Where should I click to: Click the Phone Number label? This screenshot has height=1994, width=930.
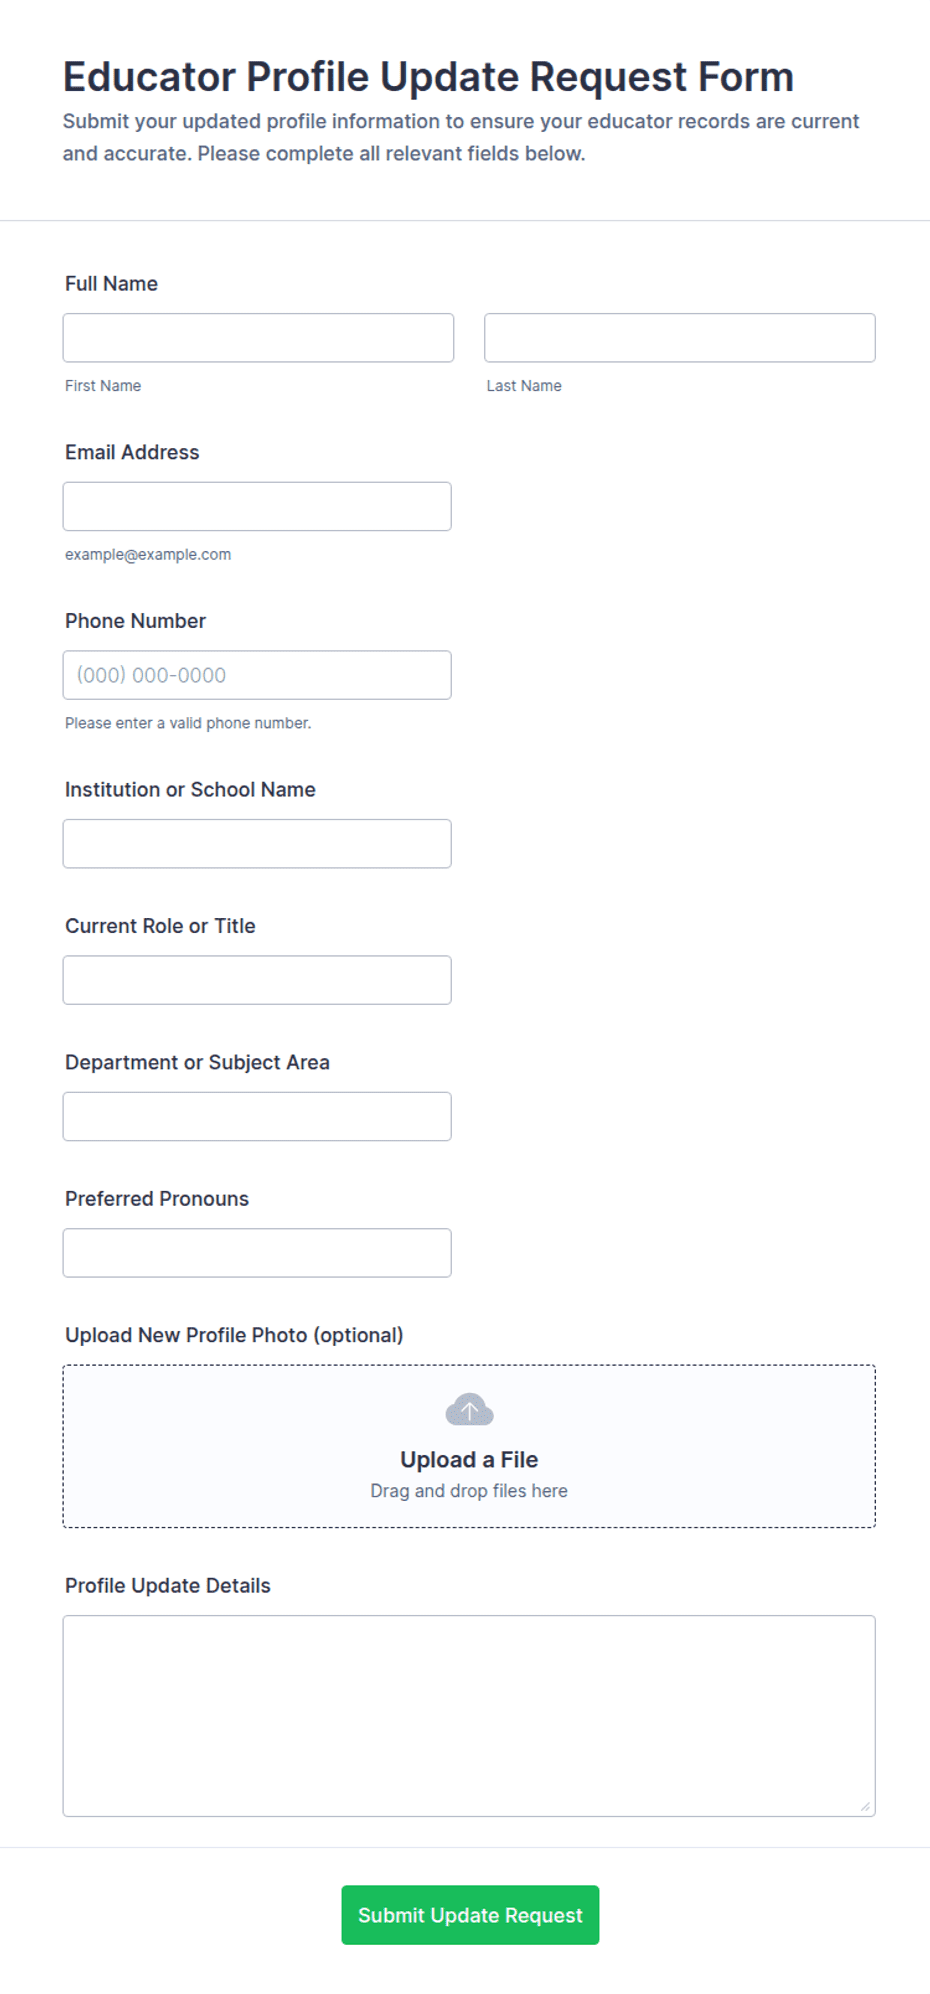coord(135,621)
